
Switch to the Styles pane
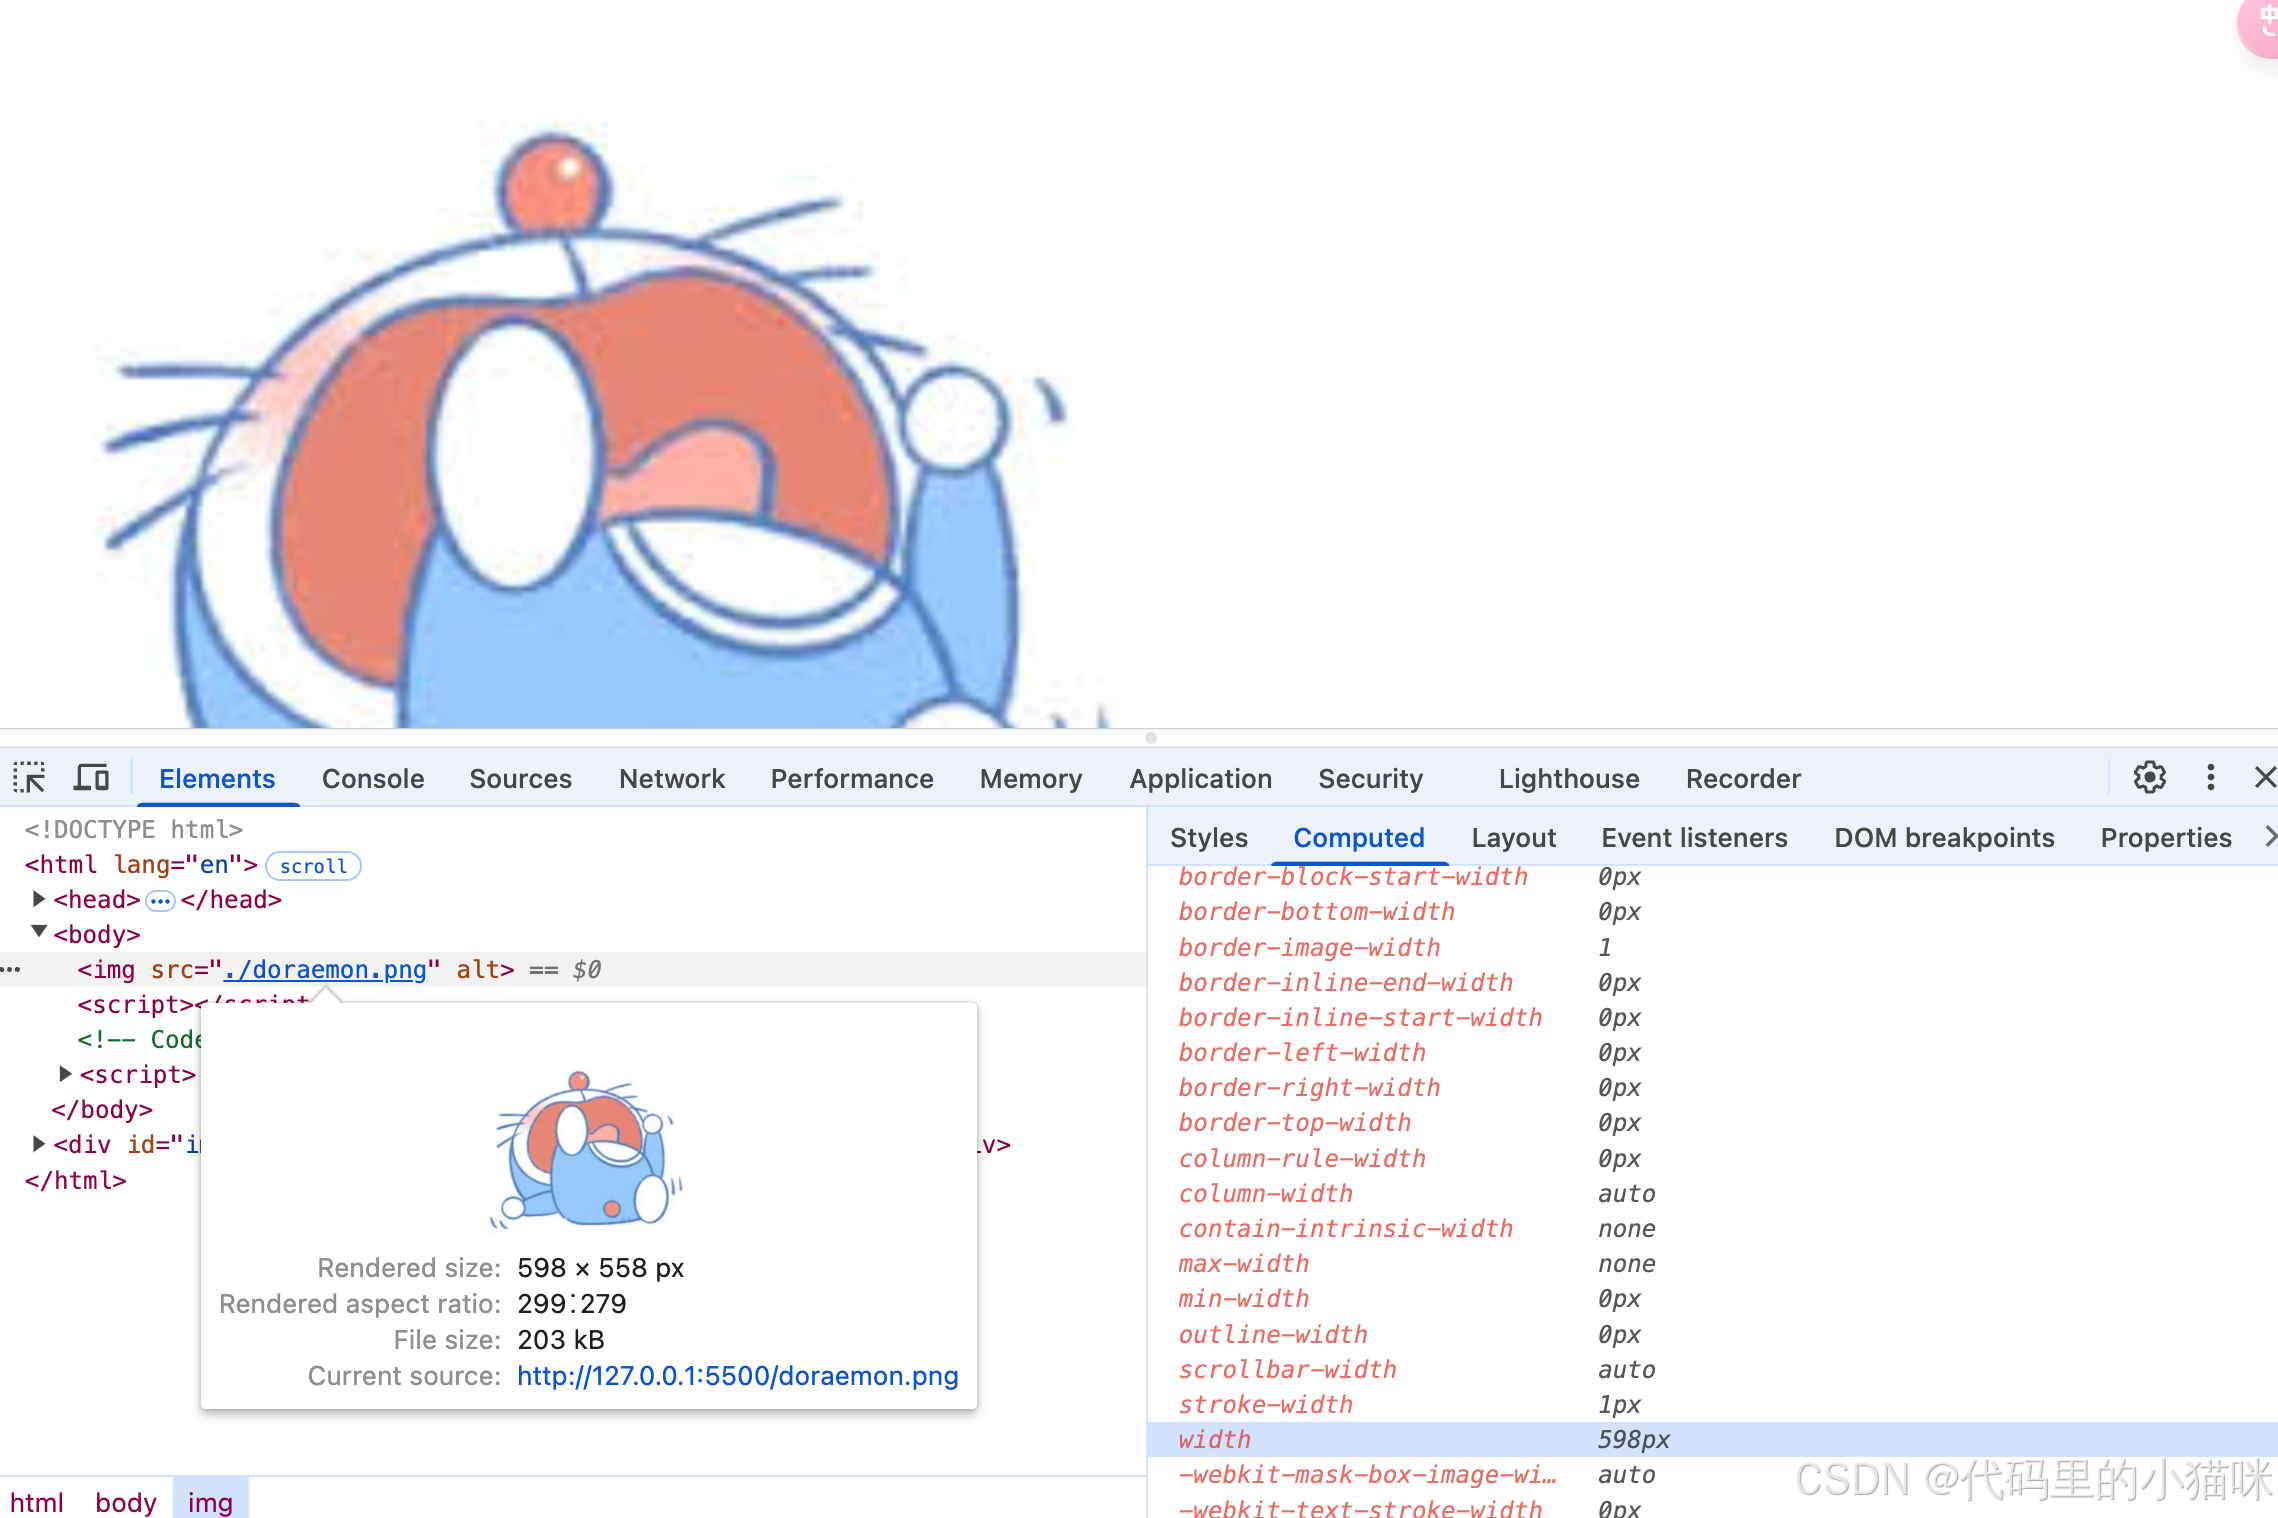(1208, 838)
